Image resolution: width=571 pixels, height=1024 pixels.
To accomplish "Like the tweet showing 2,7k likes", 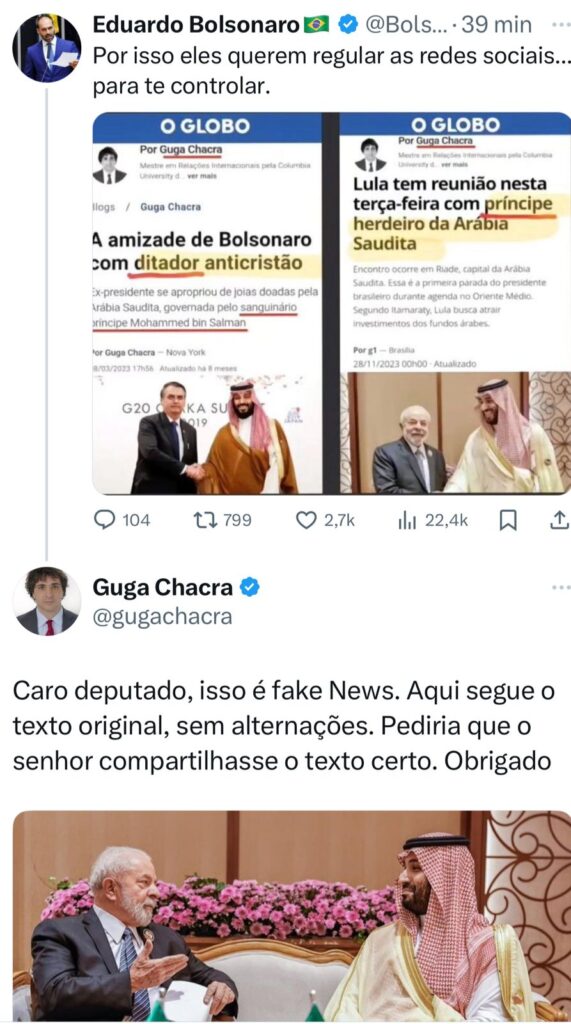I will pyautogui.click(x=325, y=520).
